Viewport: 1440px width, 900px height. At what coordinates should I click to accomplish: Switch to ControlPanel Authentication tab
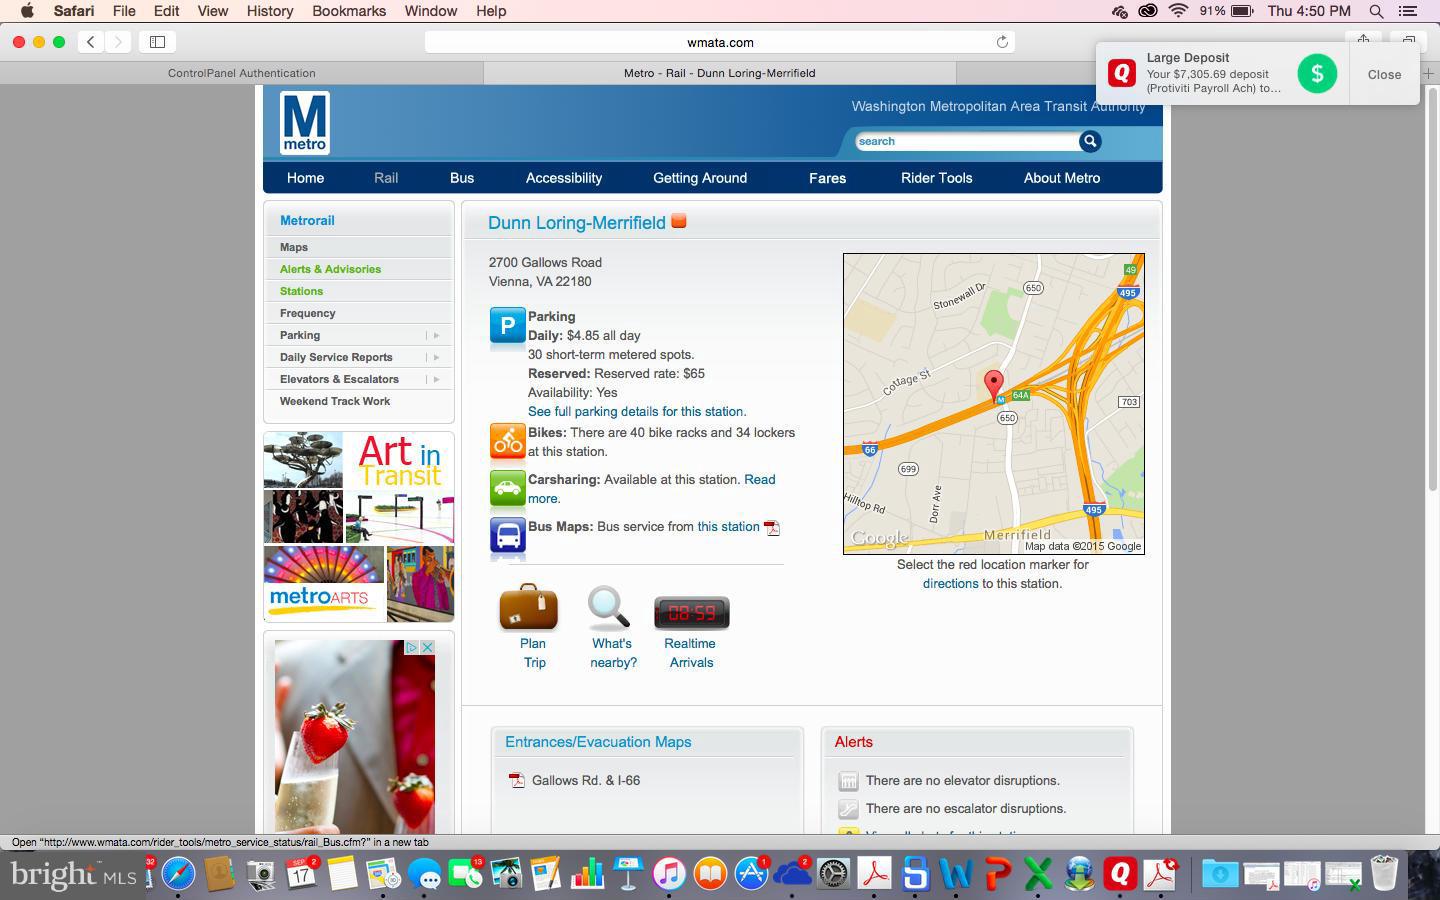tap(242, 73)
